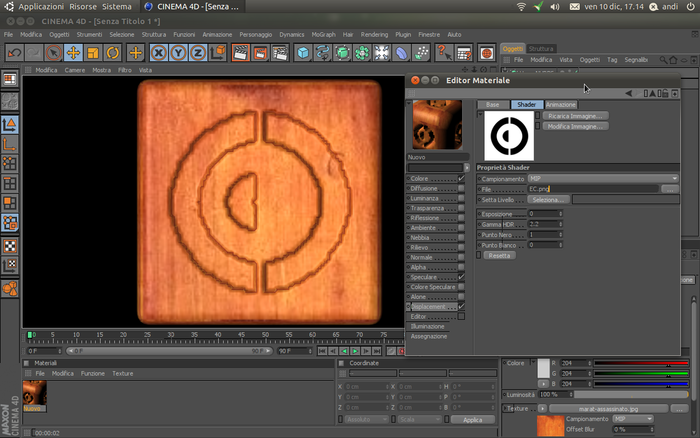The height and width of the screenshot is (438, 700).
Task: Select the Move tool in toolbar
Action: pyautogui.click(x=73, y=53)
